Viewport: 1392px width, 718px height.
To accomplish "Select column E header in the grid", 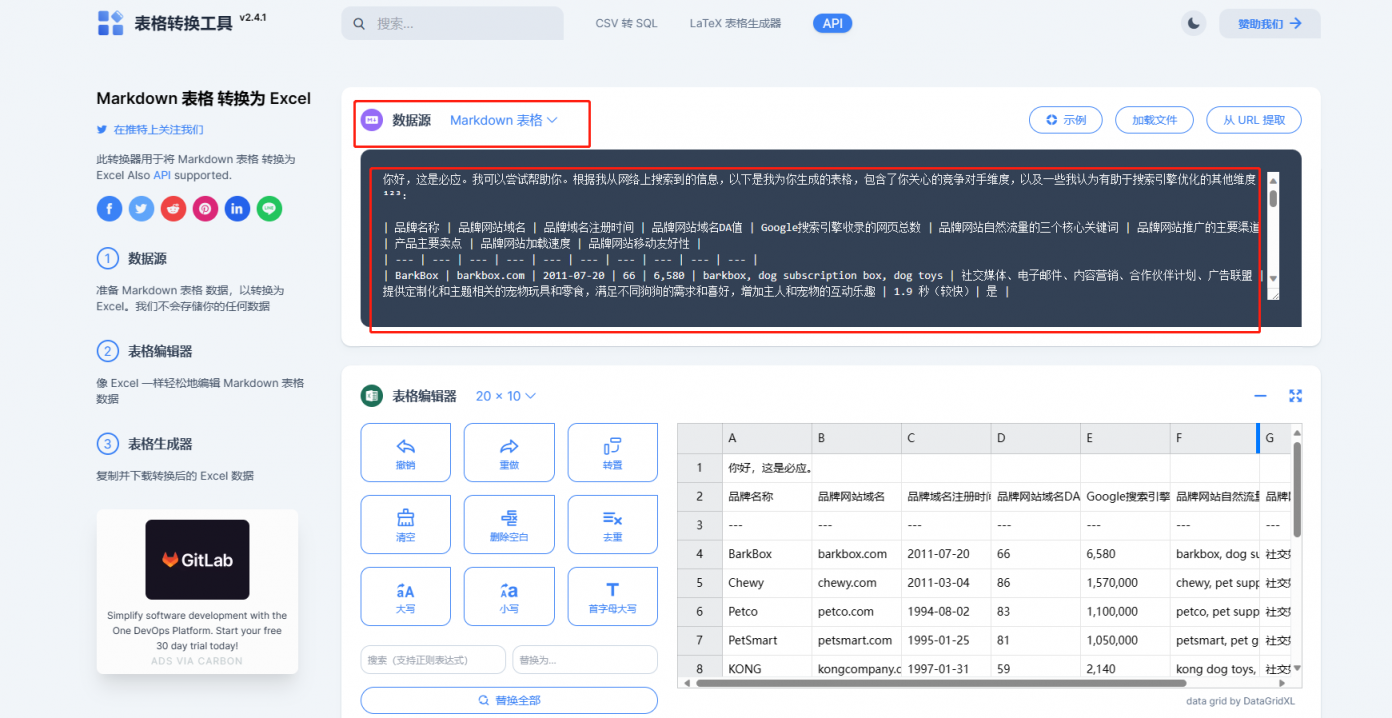I will point(1125,438).
